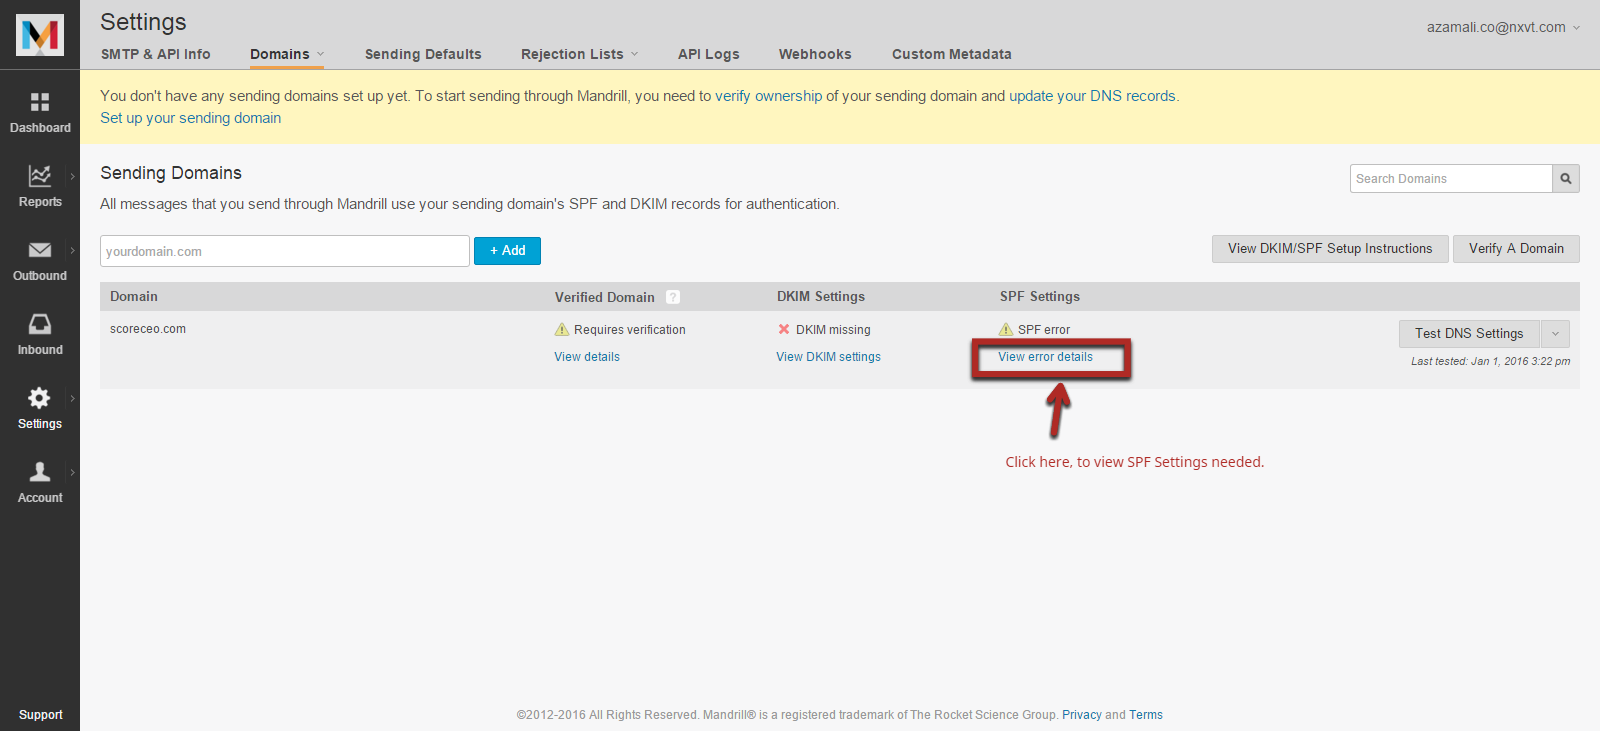Click the Test DNS Settings button
1600x731 pixels.
click(x=1470, y=334)
